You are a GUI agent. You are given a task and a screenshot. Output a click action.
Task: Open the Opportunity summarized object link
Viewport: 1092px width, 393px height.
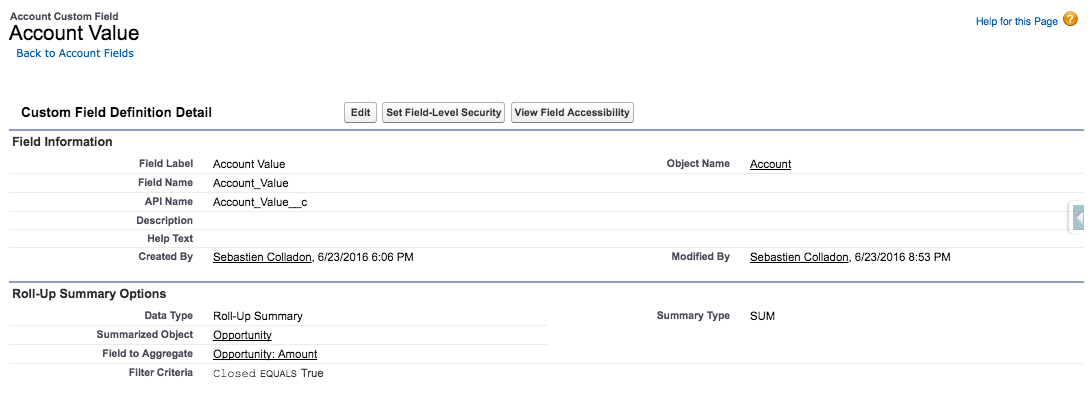242,335
